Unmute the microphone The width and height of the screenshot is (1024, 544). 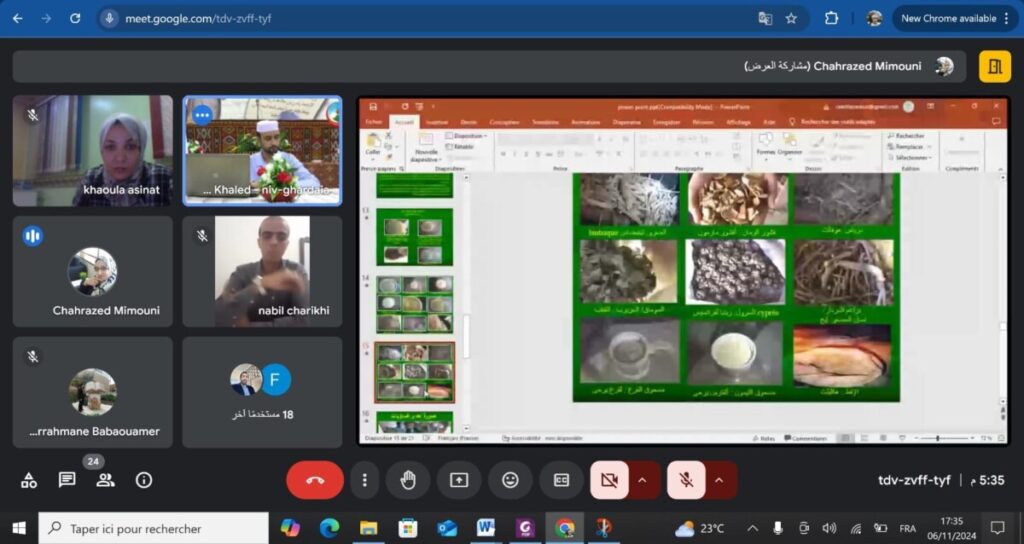[x=686, y=480]
